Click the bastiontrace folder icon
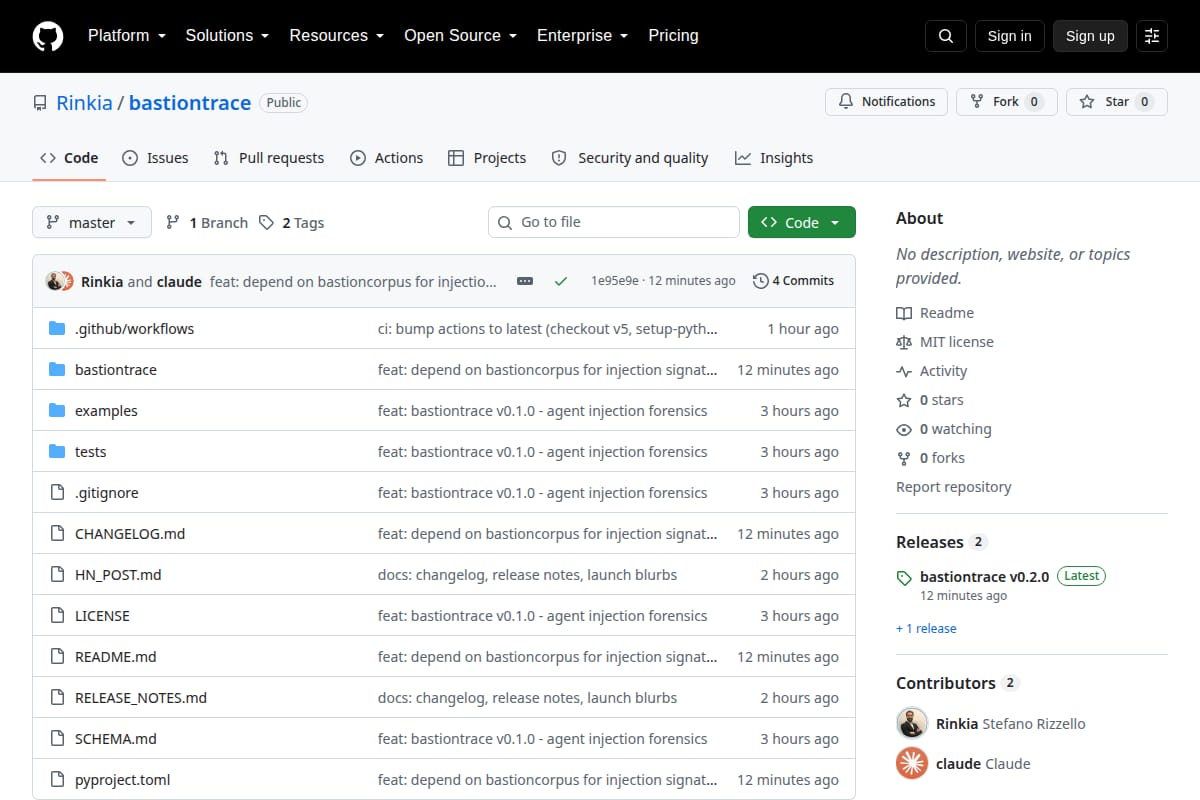Viewport: 1200px width, 800px height. pos(57,370)
